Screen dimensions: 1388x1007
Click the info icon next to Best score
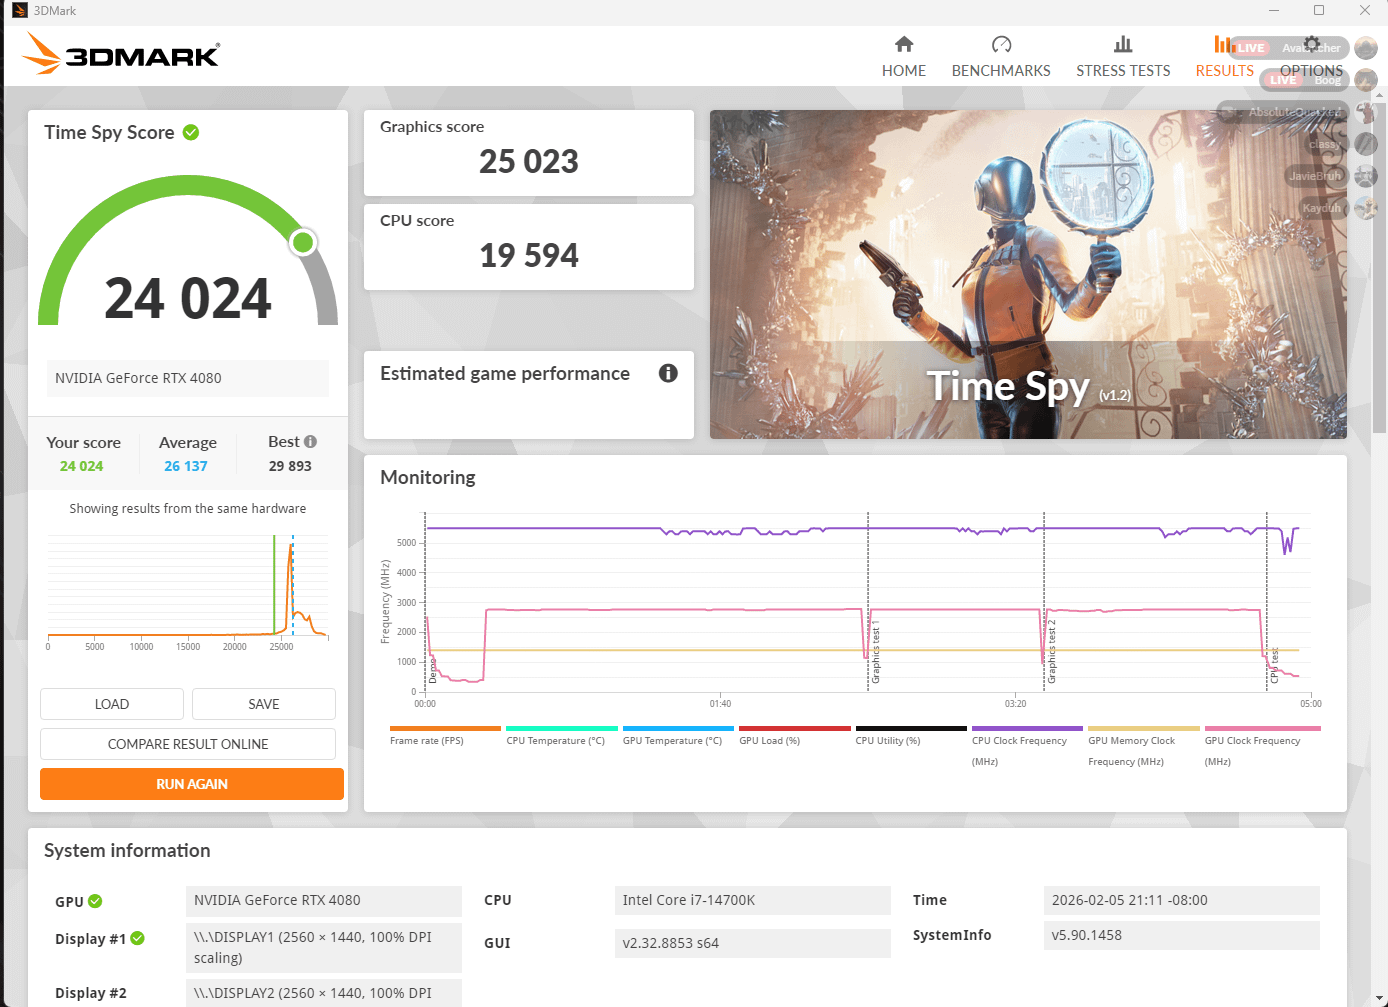[x=311, y=442]
